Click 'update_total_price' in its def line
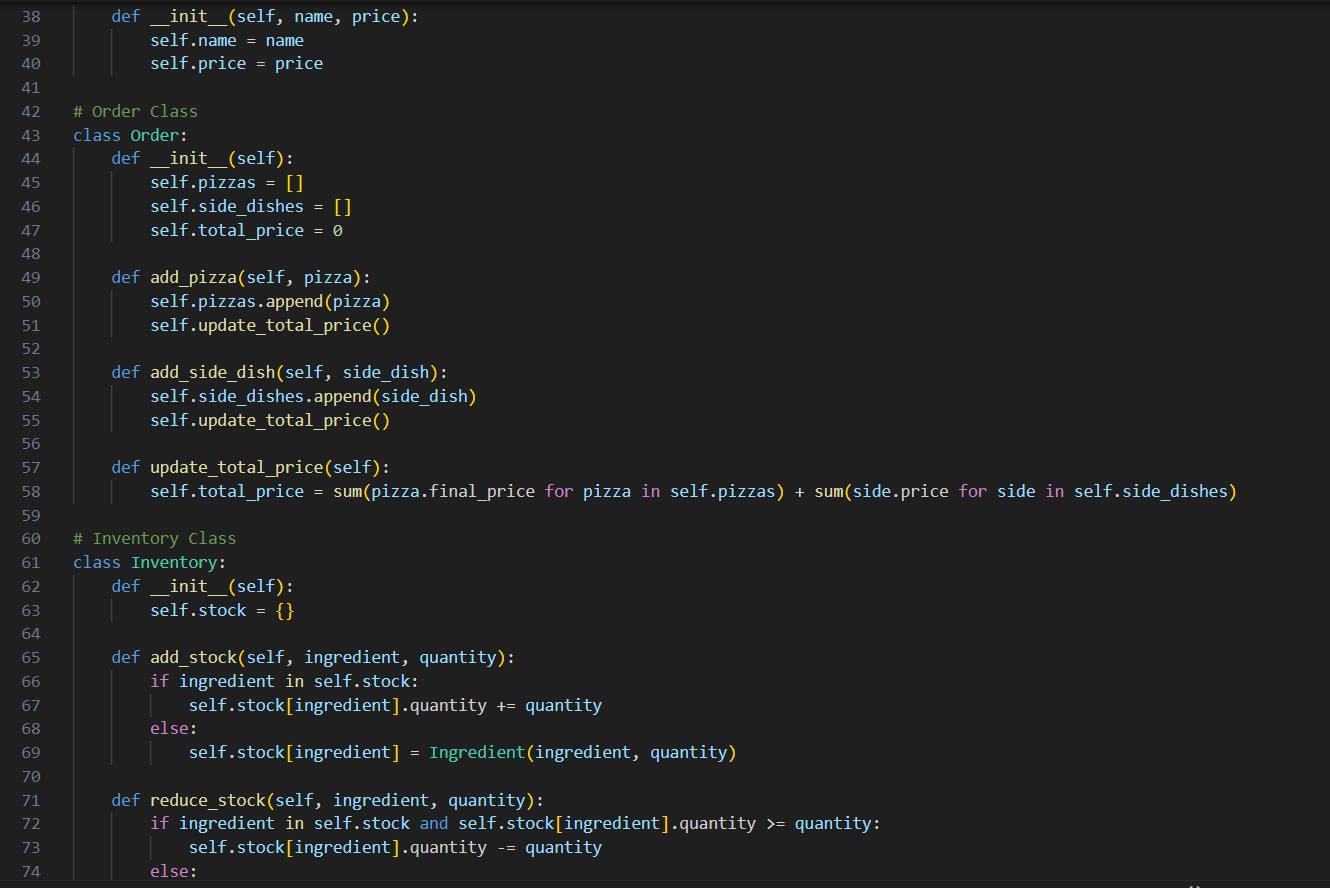This screenshot has width=1330, height=888. (x=236, y=467)
